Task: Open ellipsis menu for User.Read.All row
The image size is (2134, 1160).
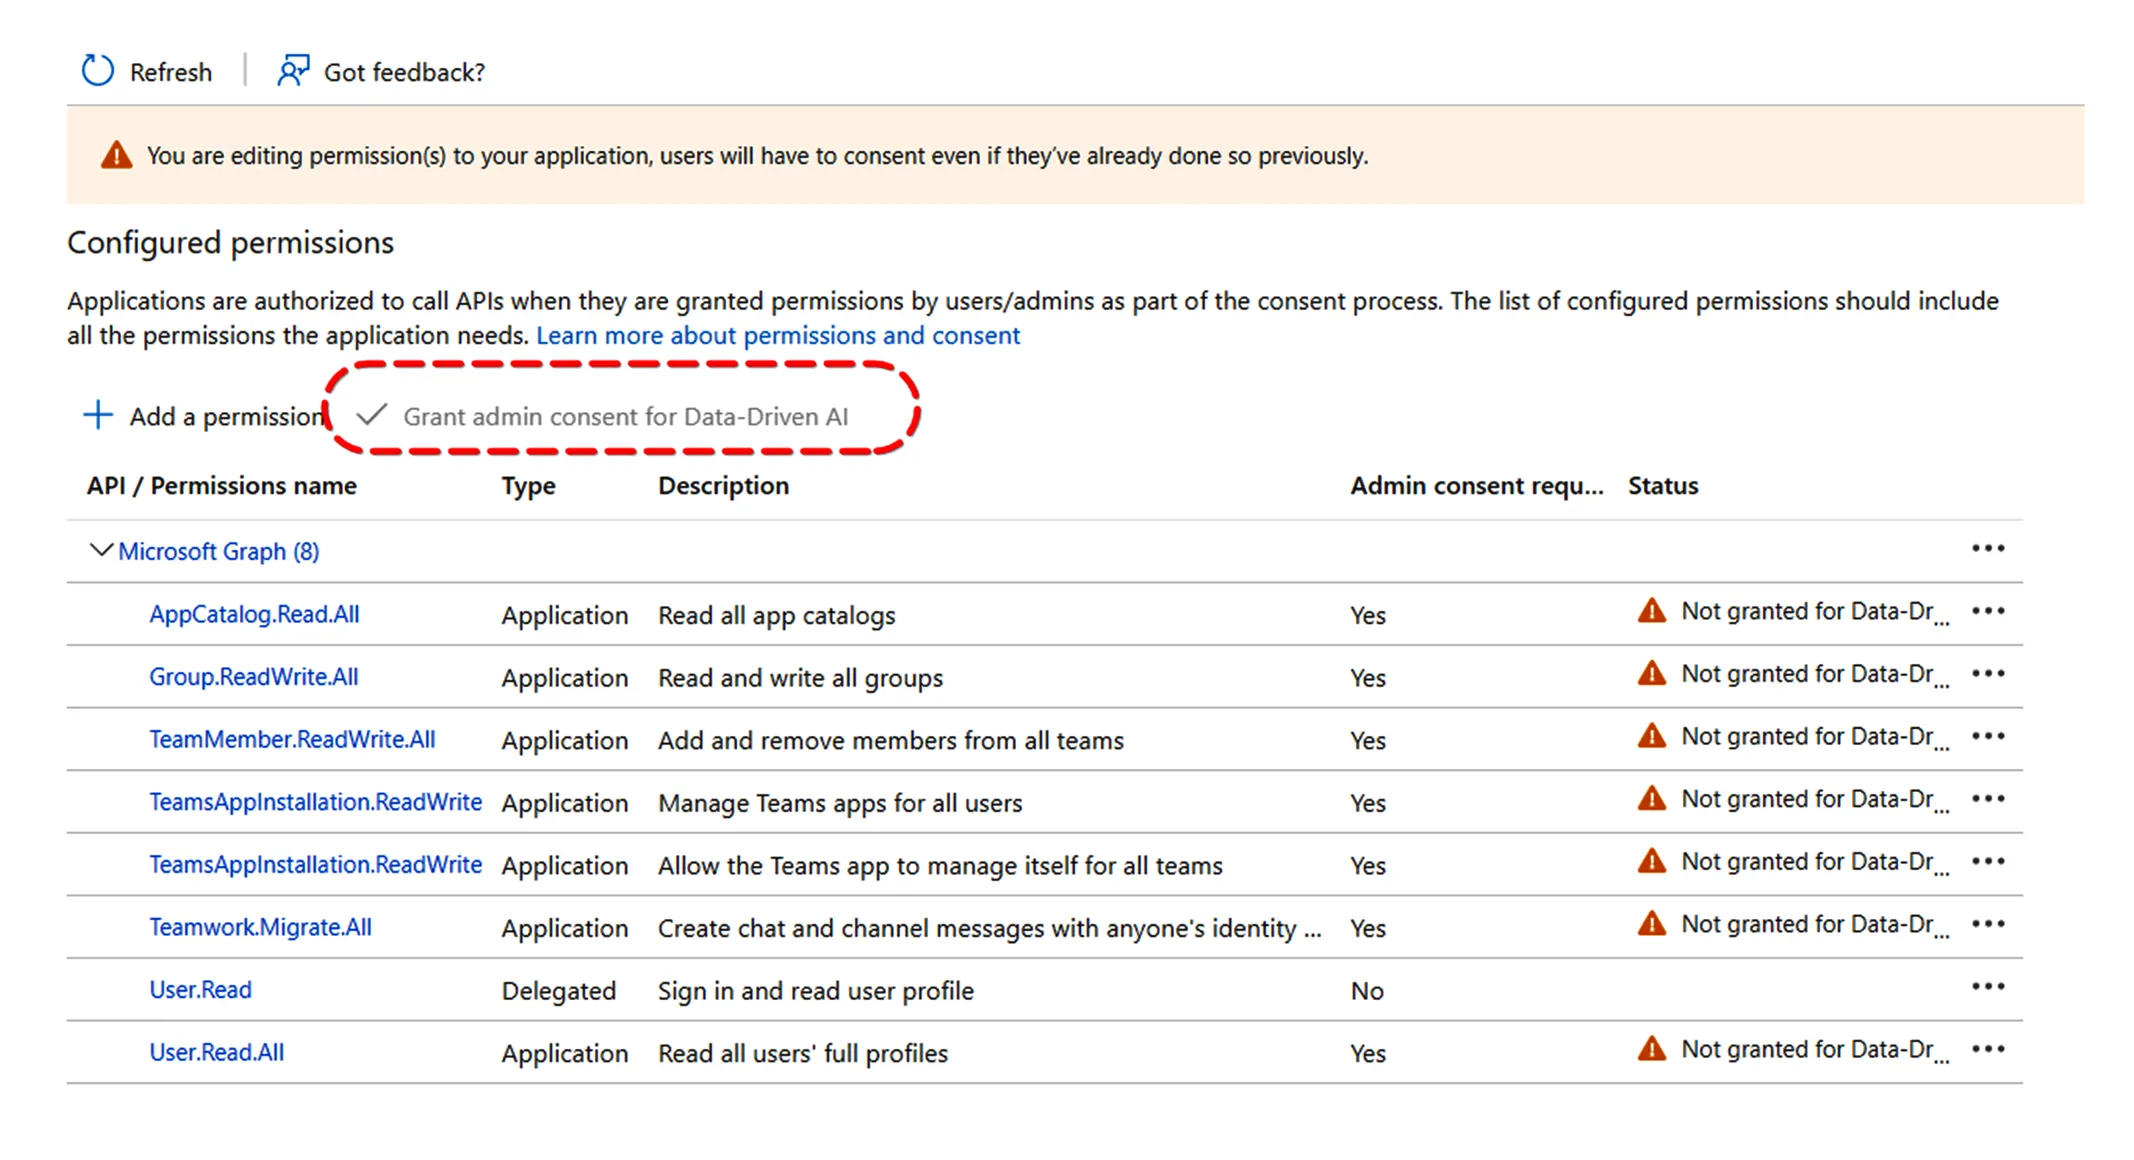Action: [1988, 1050]
